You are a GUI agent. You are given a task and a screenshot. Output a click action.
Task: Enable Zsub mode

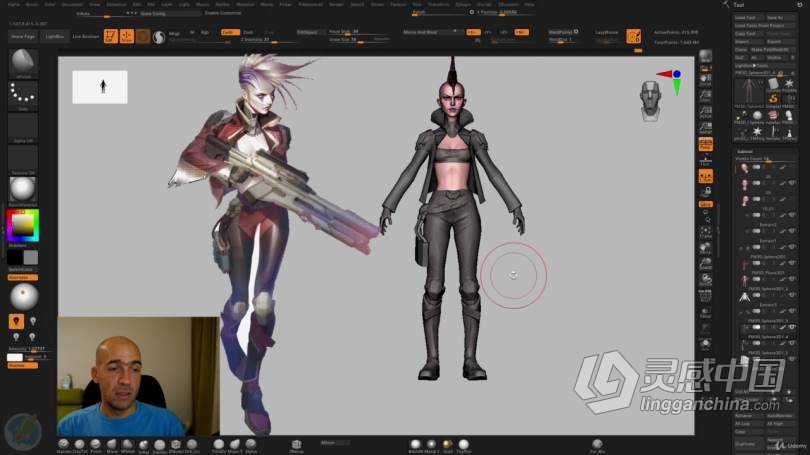[248, 32]
